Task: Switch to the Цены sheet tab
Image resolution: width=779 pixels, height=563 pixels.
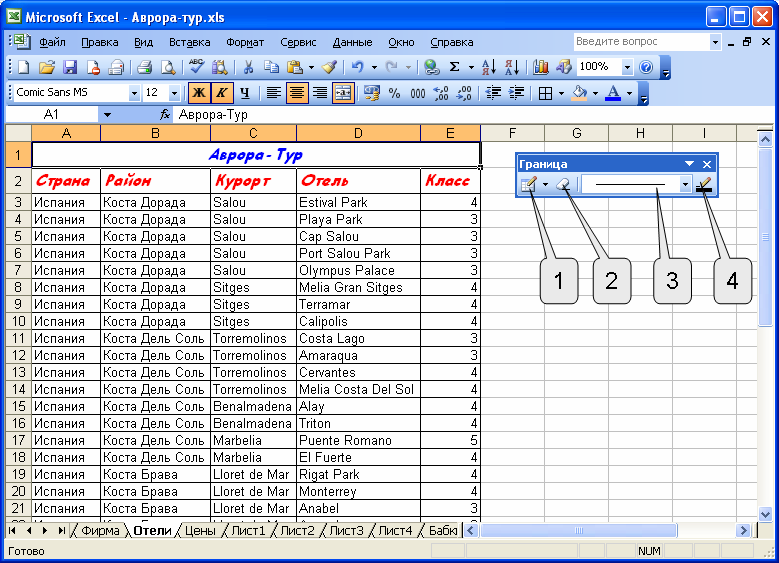Action: point(200,531)
